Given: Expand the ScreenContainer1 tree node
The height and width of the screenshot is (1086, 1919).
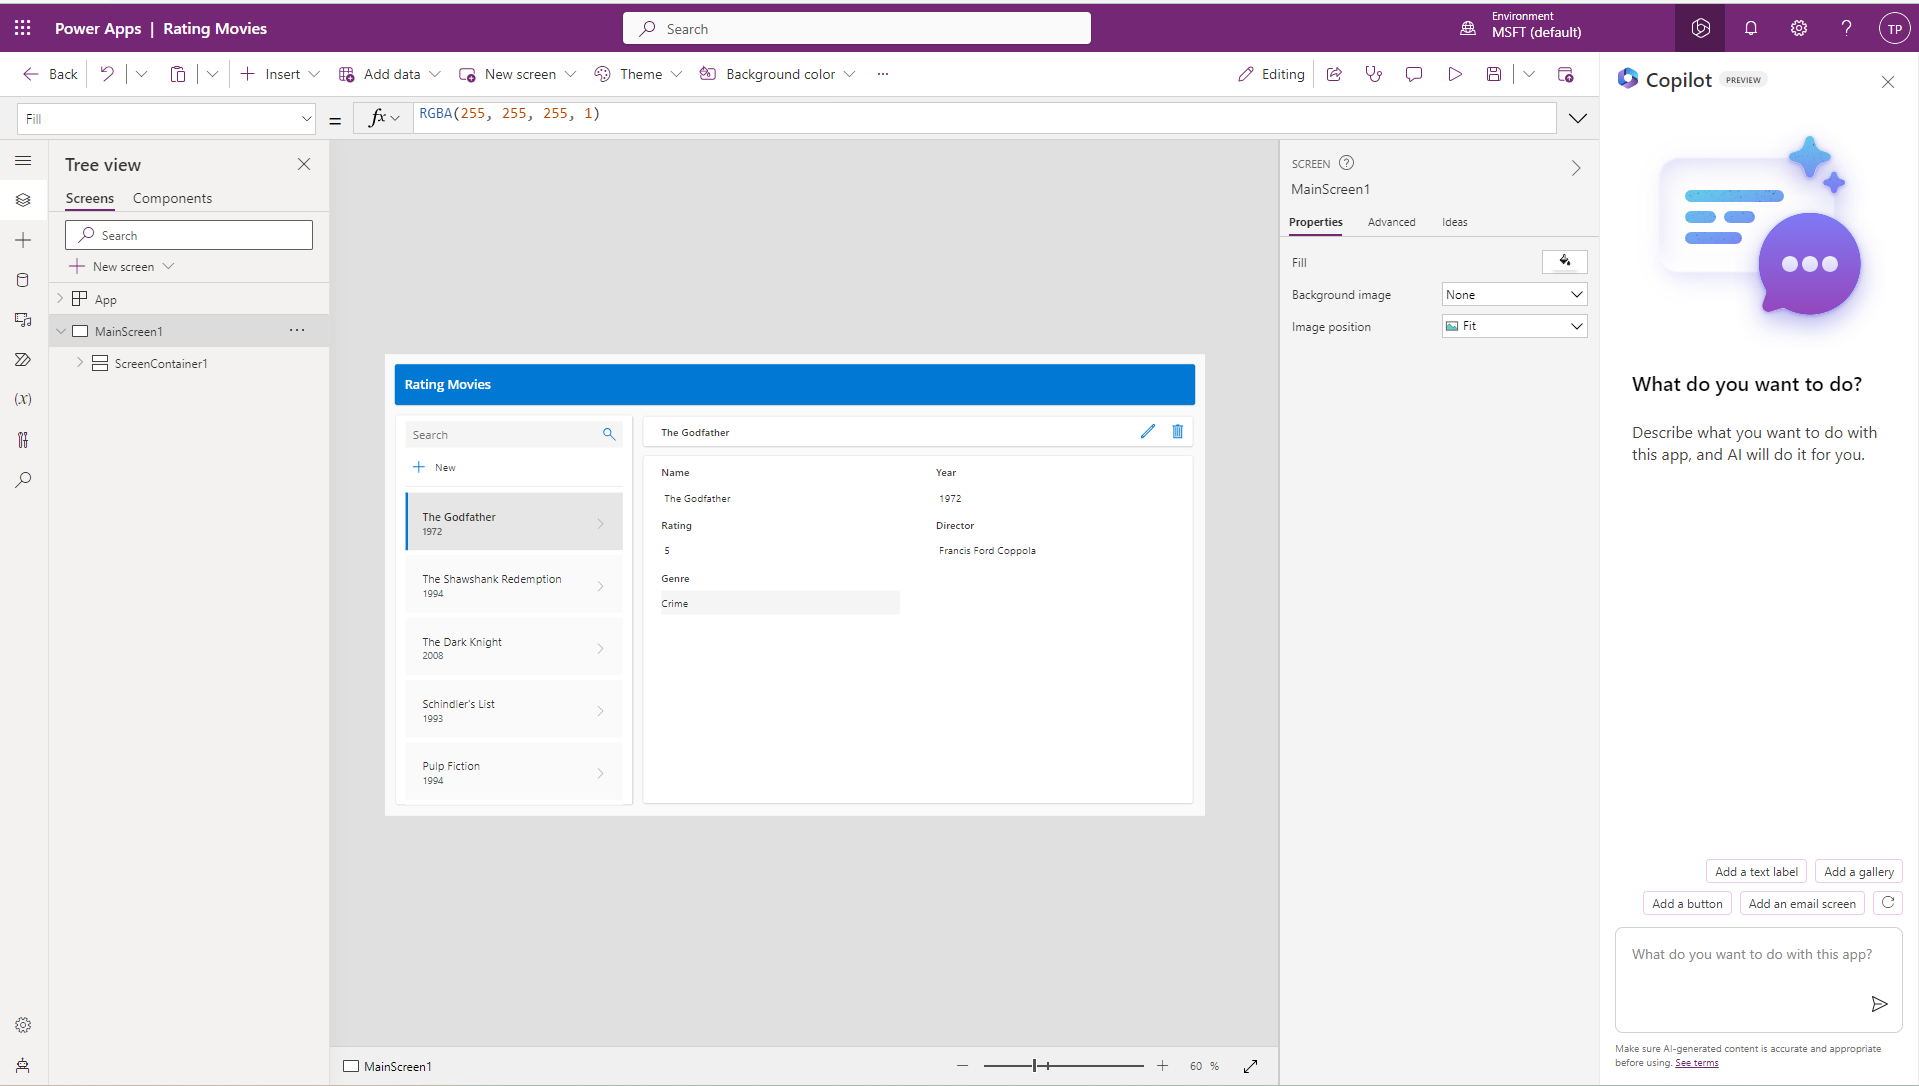Looking at the screenshot, I should tap(80, 363).
